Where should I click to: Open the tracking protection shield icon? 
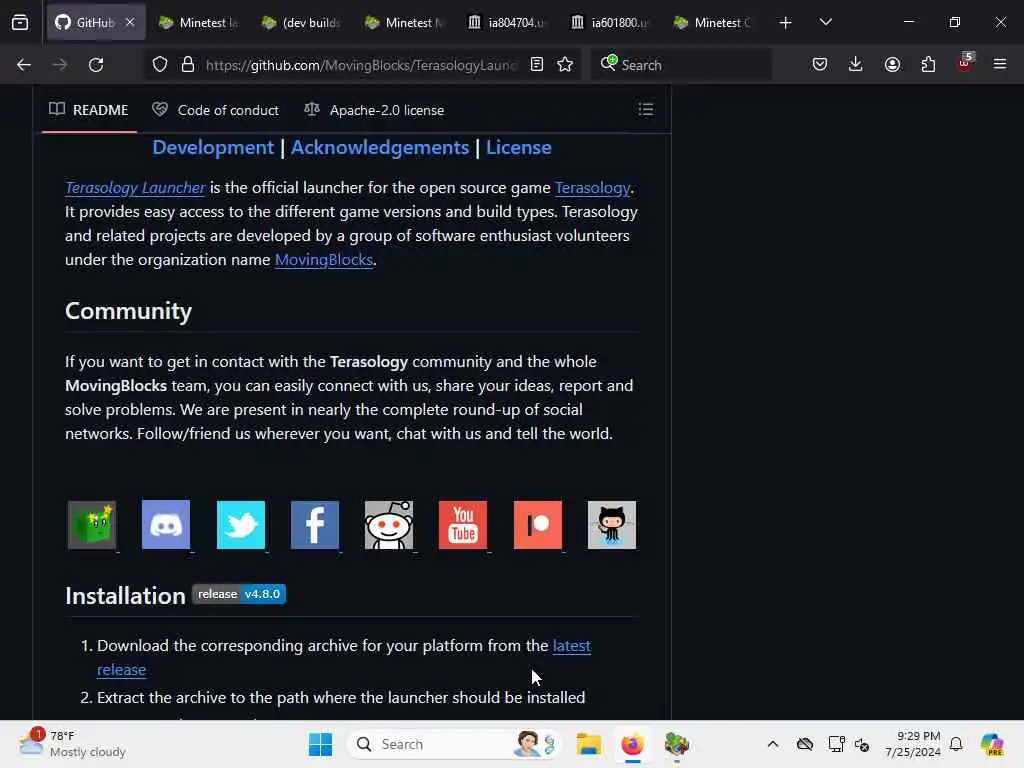(160, 65)
